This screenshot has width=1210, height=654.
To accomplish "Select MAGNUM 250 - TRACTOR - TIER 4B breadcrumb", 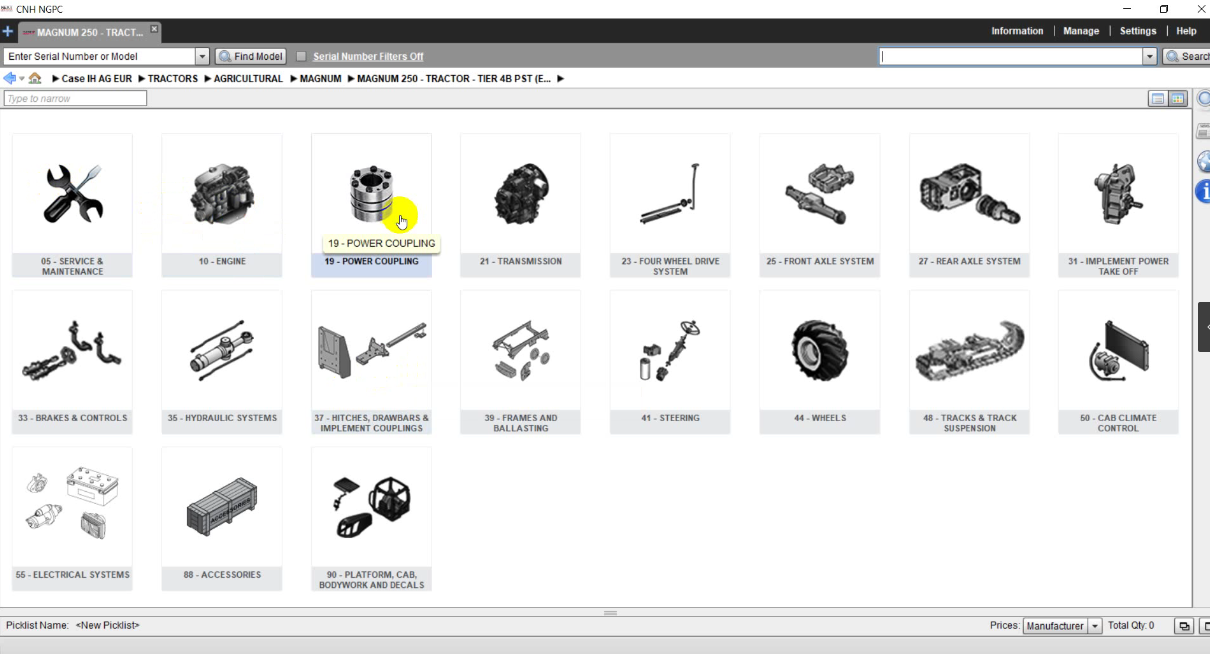I will coord(454,79).
